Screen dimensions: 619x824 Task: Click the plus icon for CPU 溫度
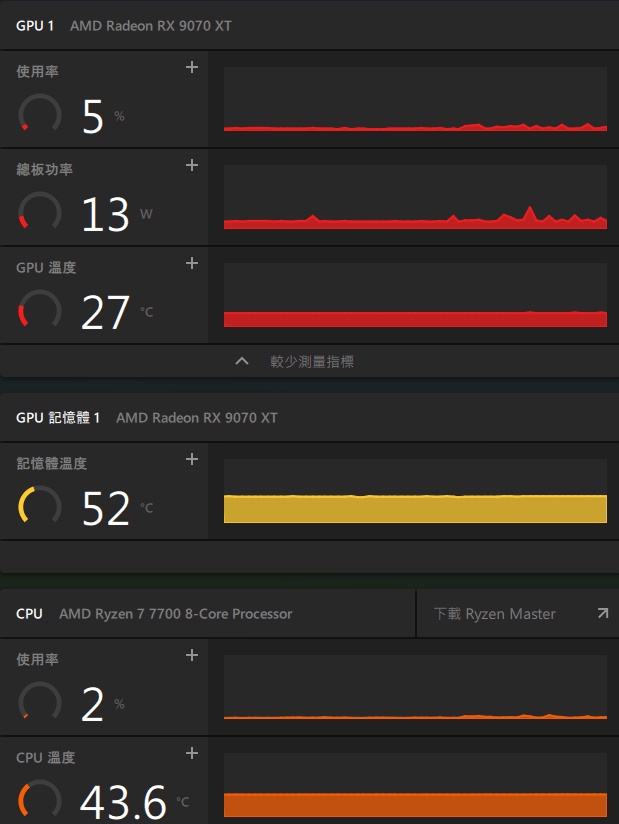coord(192,754)
